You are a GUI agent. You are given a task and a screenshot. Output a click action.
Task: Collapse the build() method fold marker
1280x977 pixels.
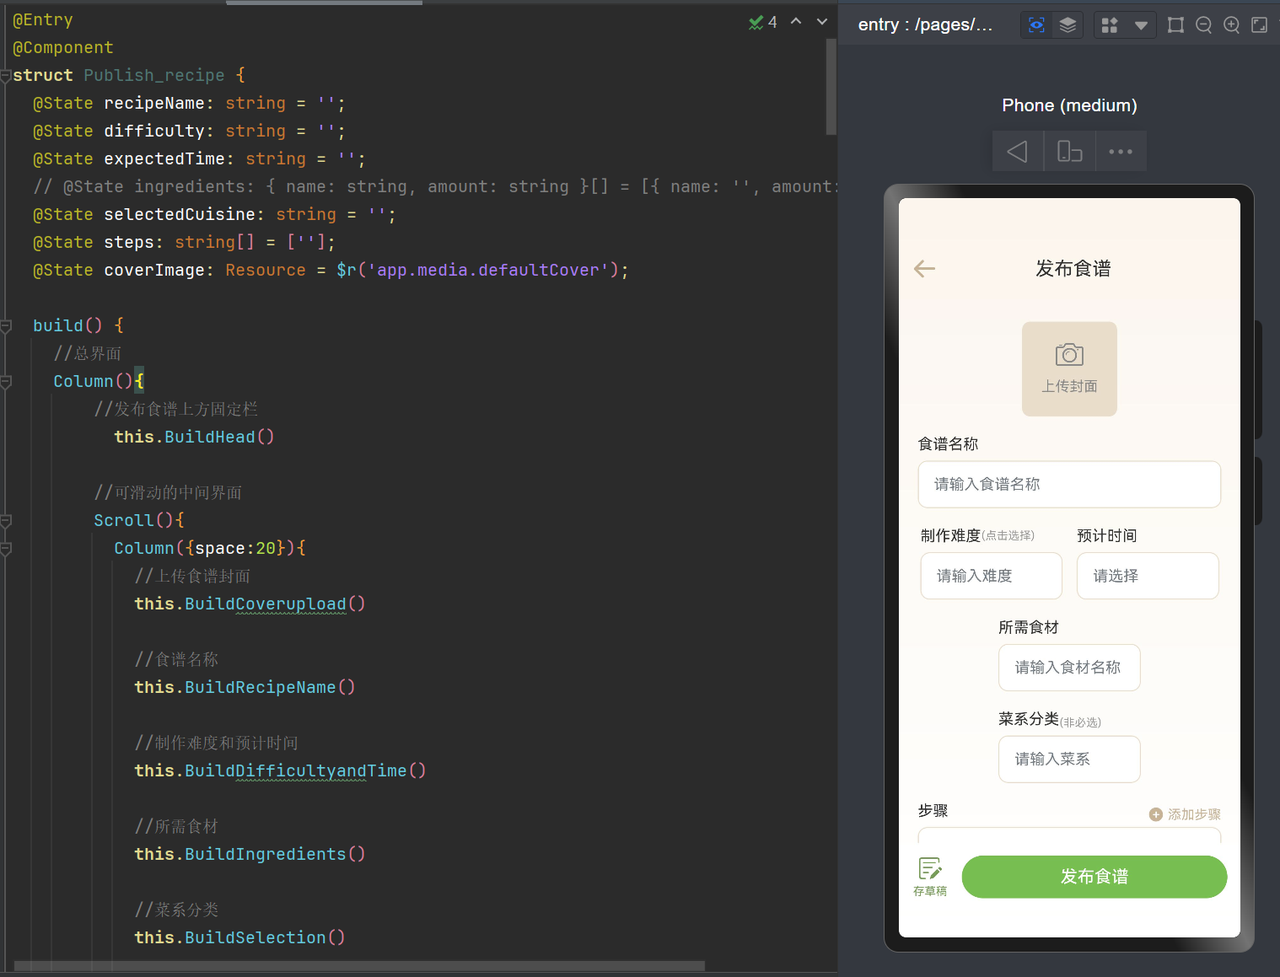click(6, 326)
